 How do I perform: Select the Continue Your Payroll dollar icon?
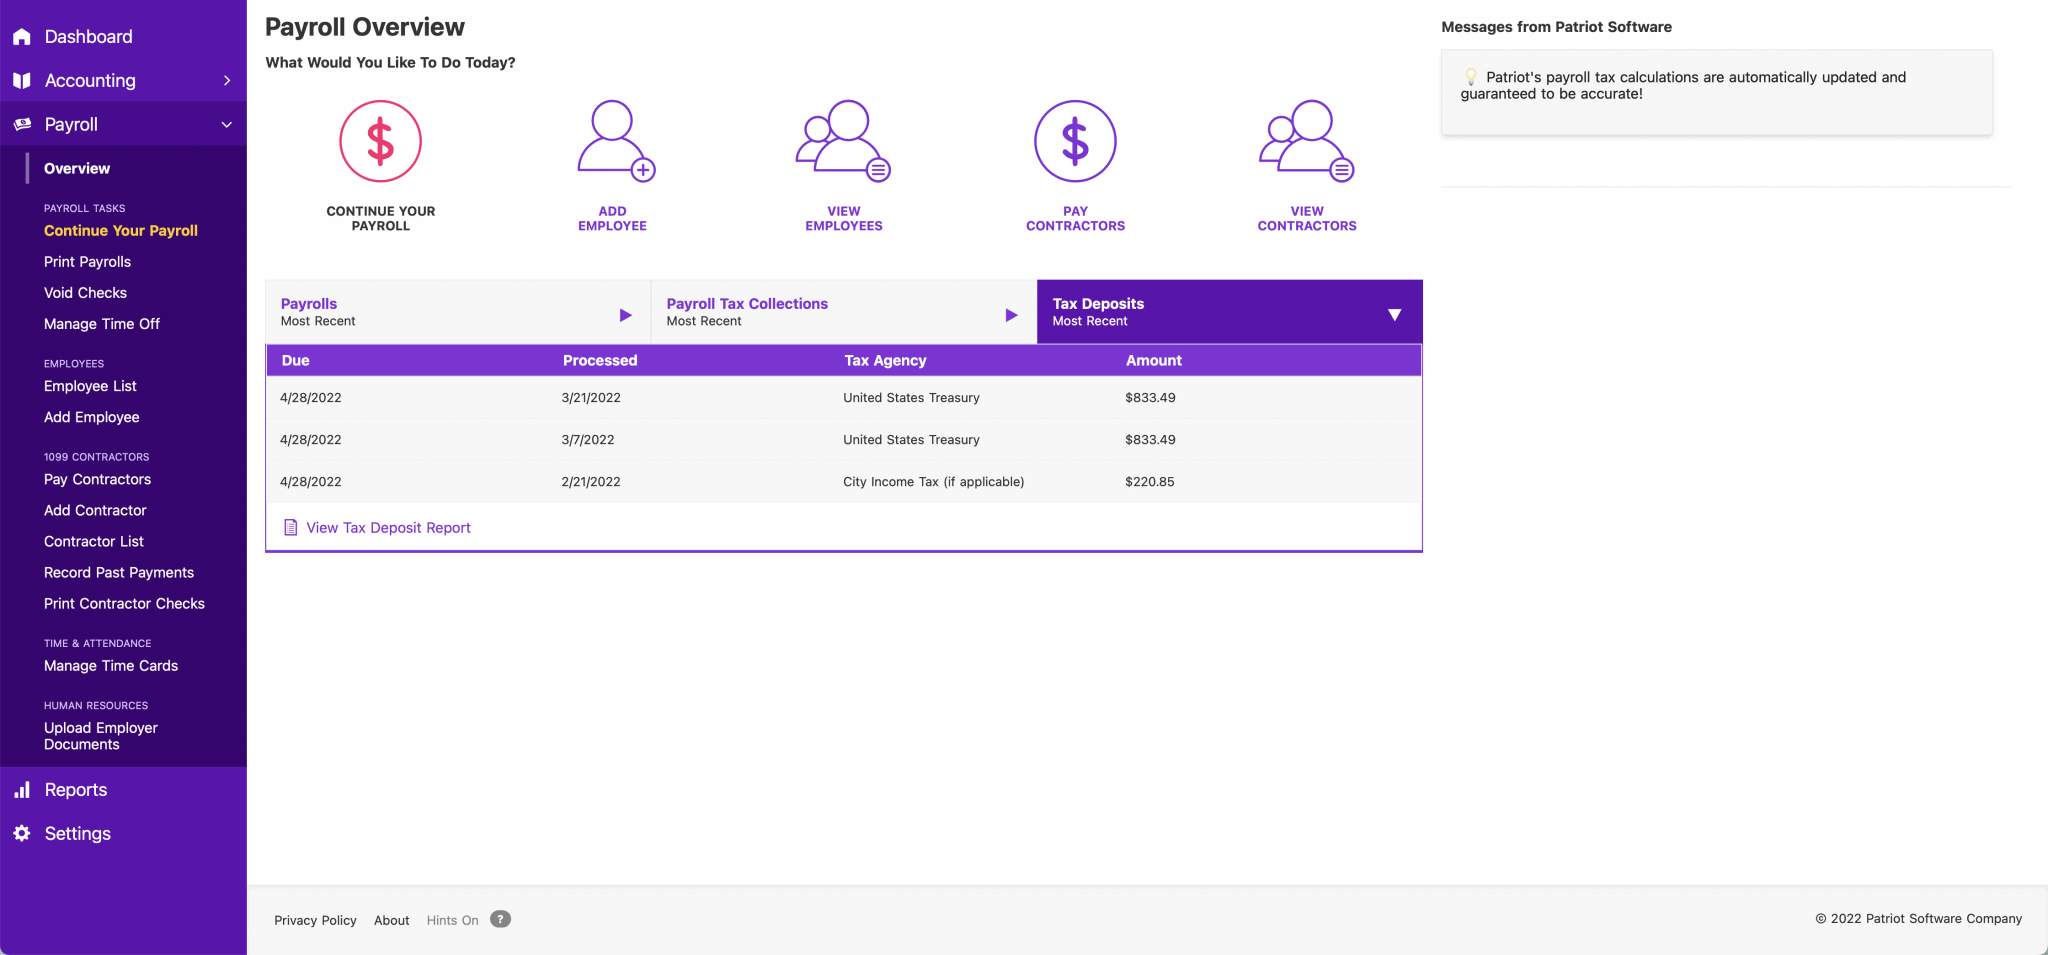(x=380, y=141)
